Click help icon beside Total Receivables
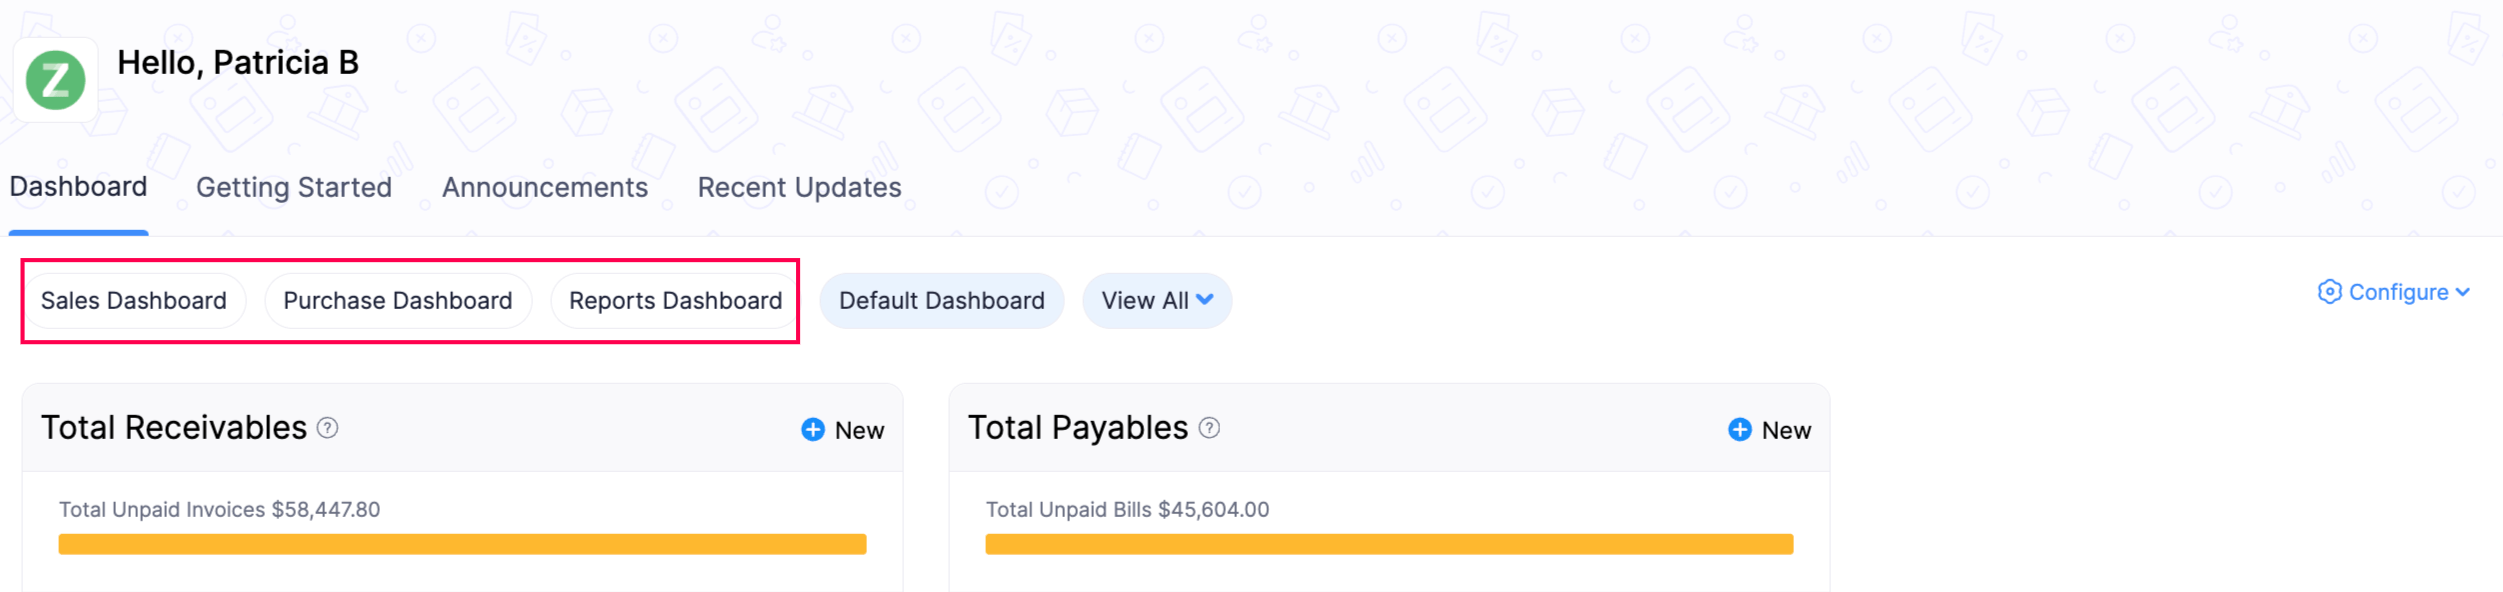The image size is (2503, 592). [x=327, y=428]
